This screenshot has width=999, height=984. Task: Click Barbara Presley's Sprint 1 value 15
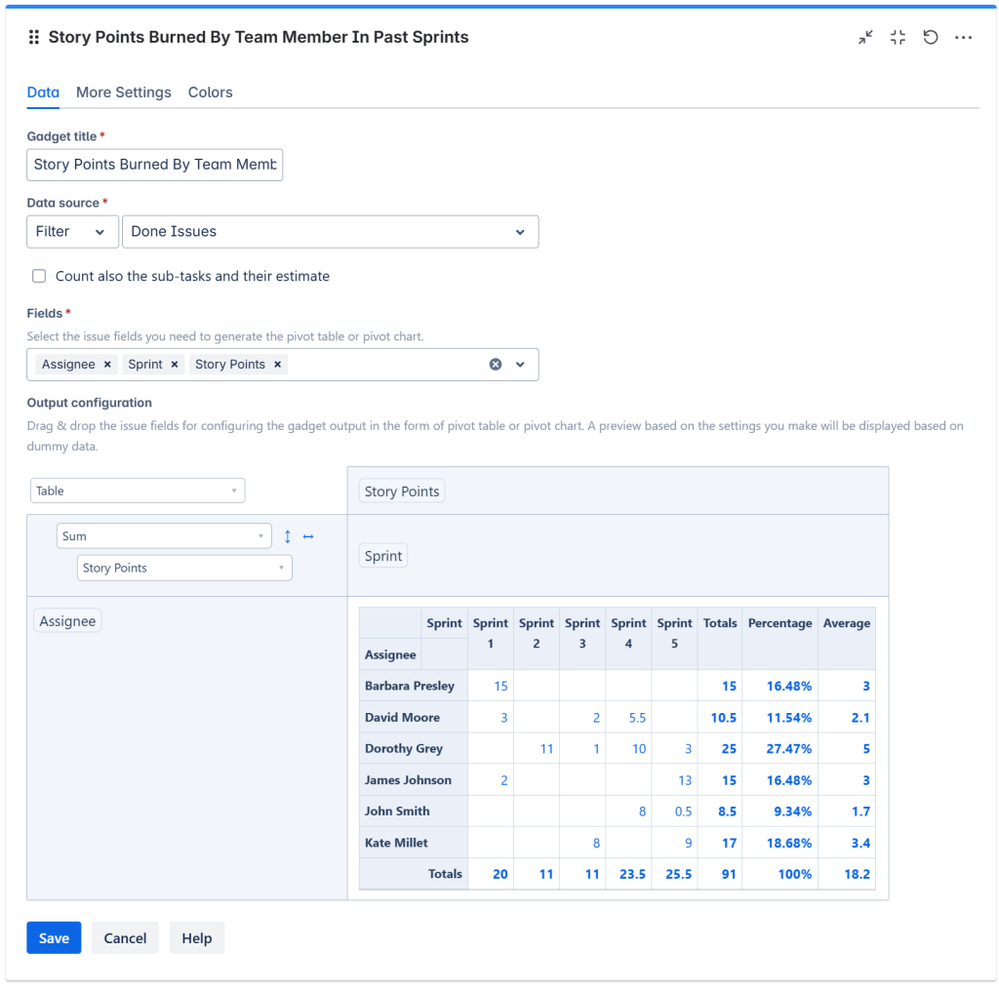(501, 686)
